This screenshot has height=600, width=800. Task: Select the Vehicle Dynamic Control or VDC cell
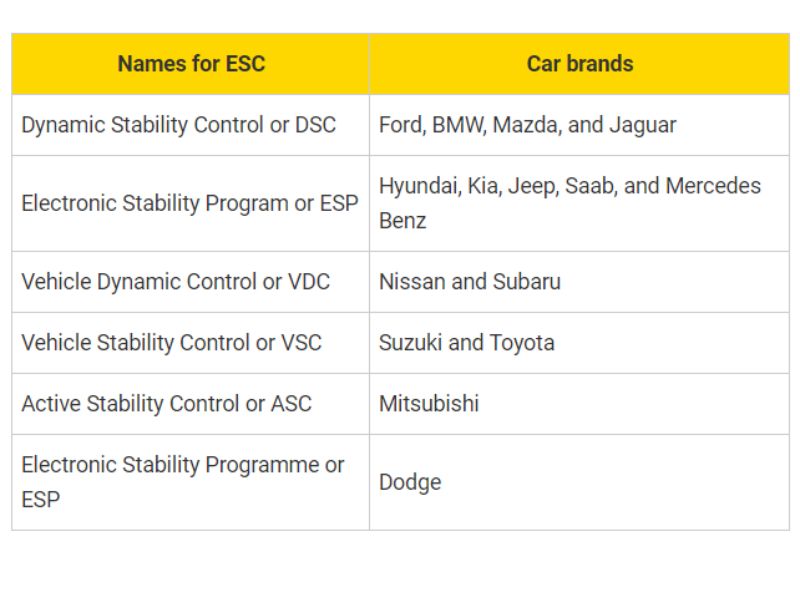[176, 282]
